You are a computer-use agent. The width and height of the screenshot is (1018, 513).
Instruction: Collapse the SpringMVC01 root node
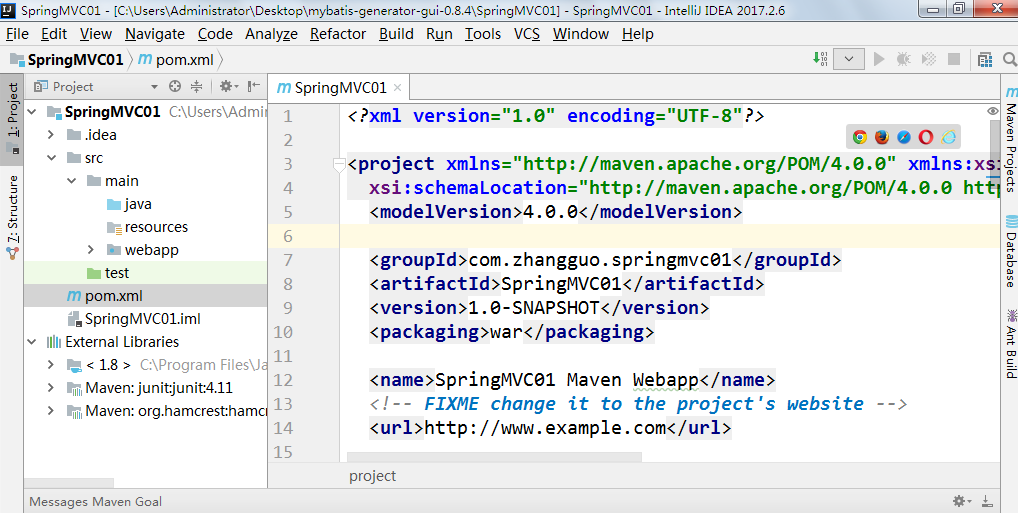(32, 112)
